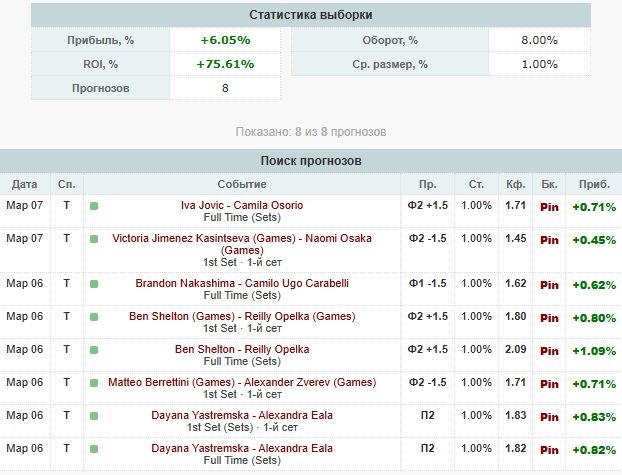Open Iva Jovic - Camila Osorio match
Image resolution: width=622 pixels, height=475 pixels.
tap(241, 205)
